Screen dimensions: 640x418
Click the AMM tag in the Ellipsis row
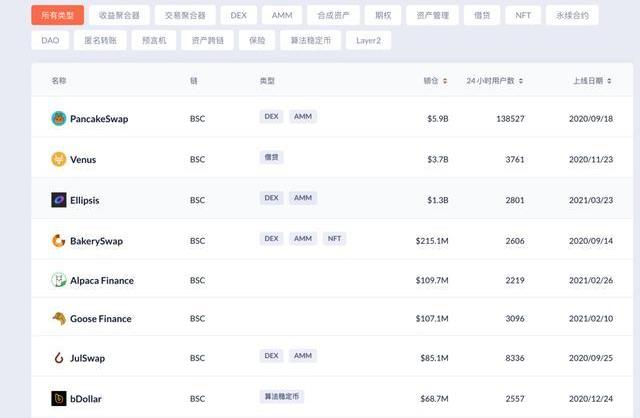tap(303, 198)
